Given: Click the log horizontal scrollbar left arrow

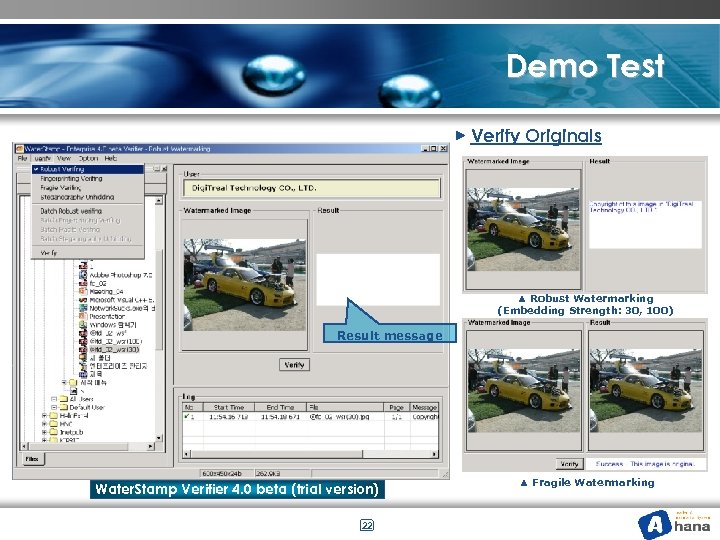Looking at the screenshot, I should point(186,454).
